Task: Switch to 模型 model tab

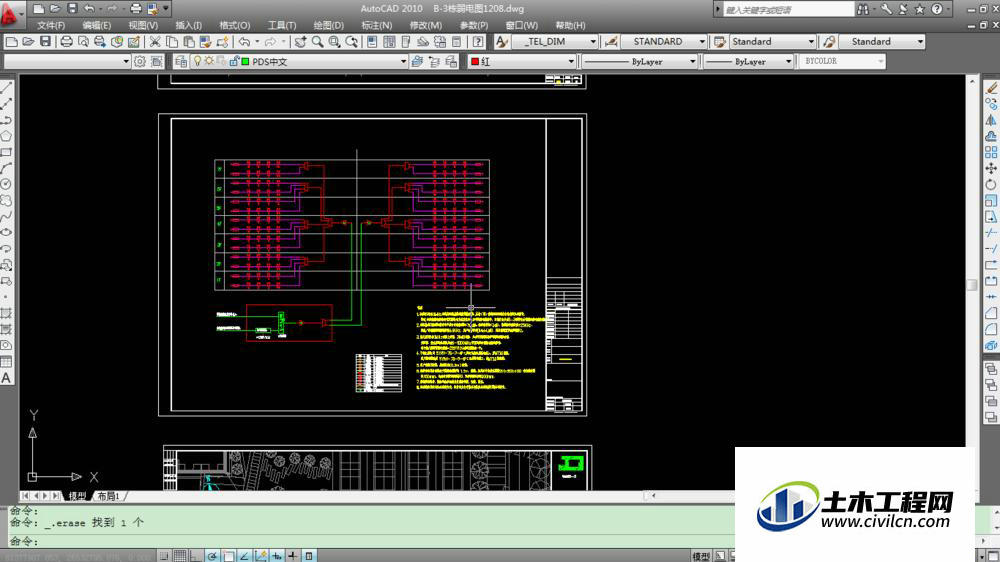Action: click(77, 496)
